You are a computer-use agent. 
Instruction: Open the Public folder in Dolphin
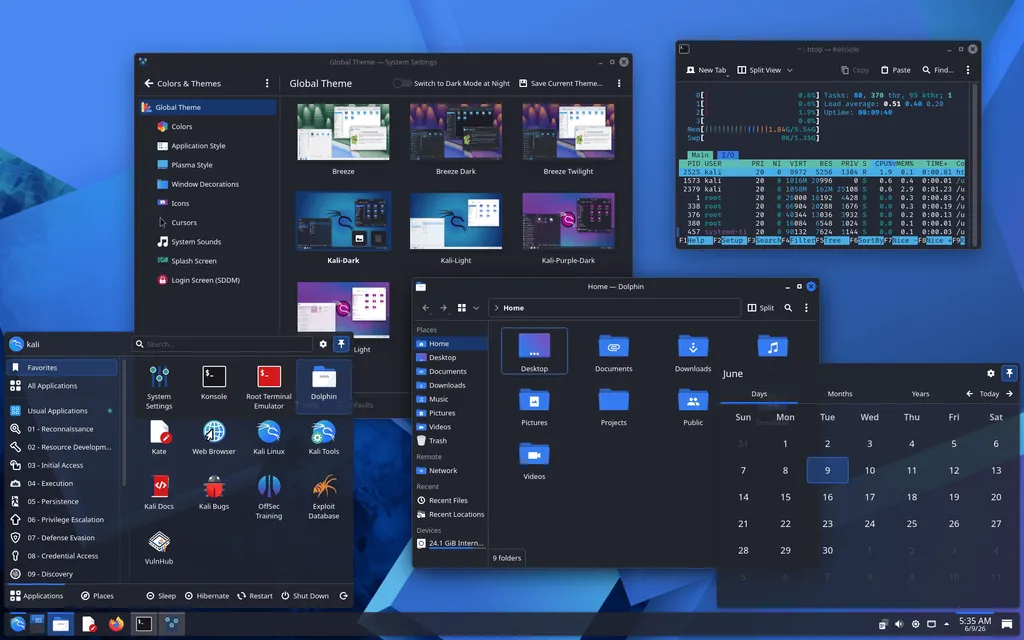pyautogui.click(x=693, y=407)
